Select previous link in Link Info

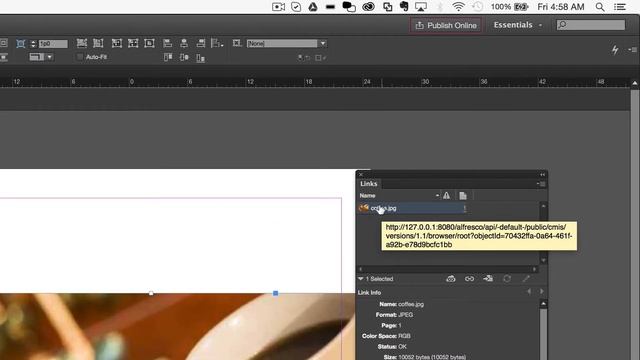coord(529,291)
